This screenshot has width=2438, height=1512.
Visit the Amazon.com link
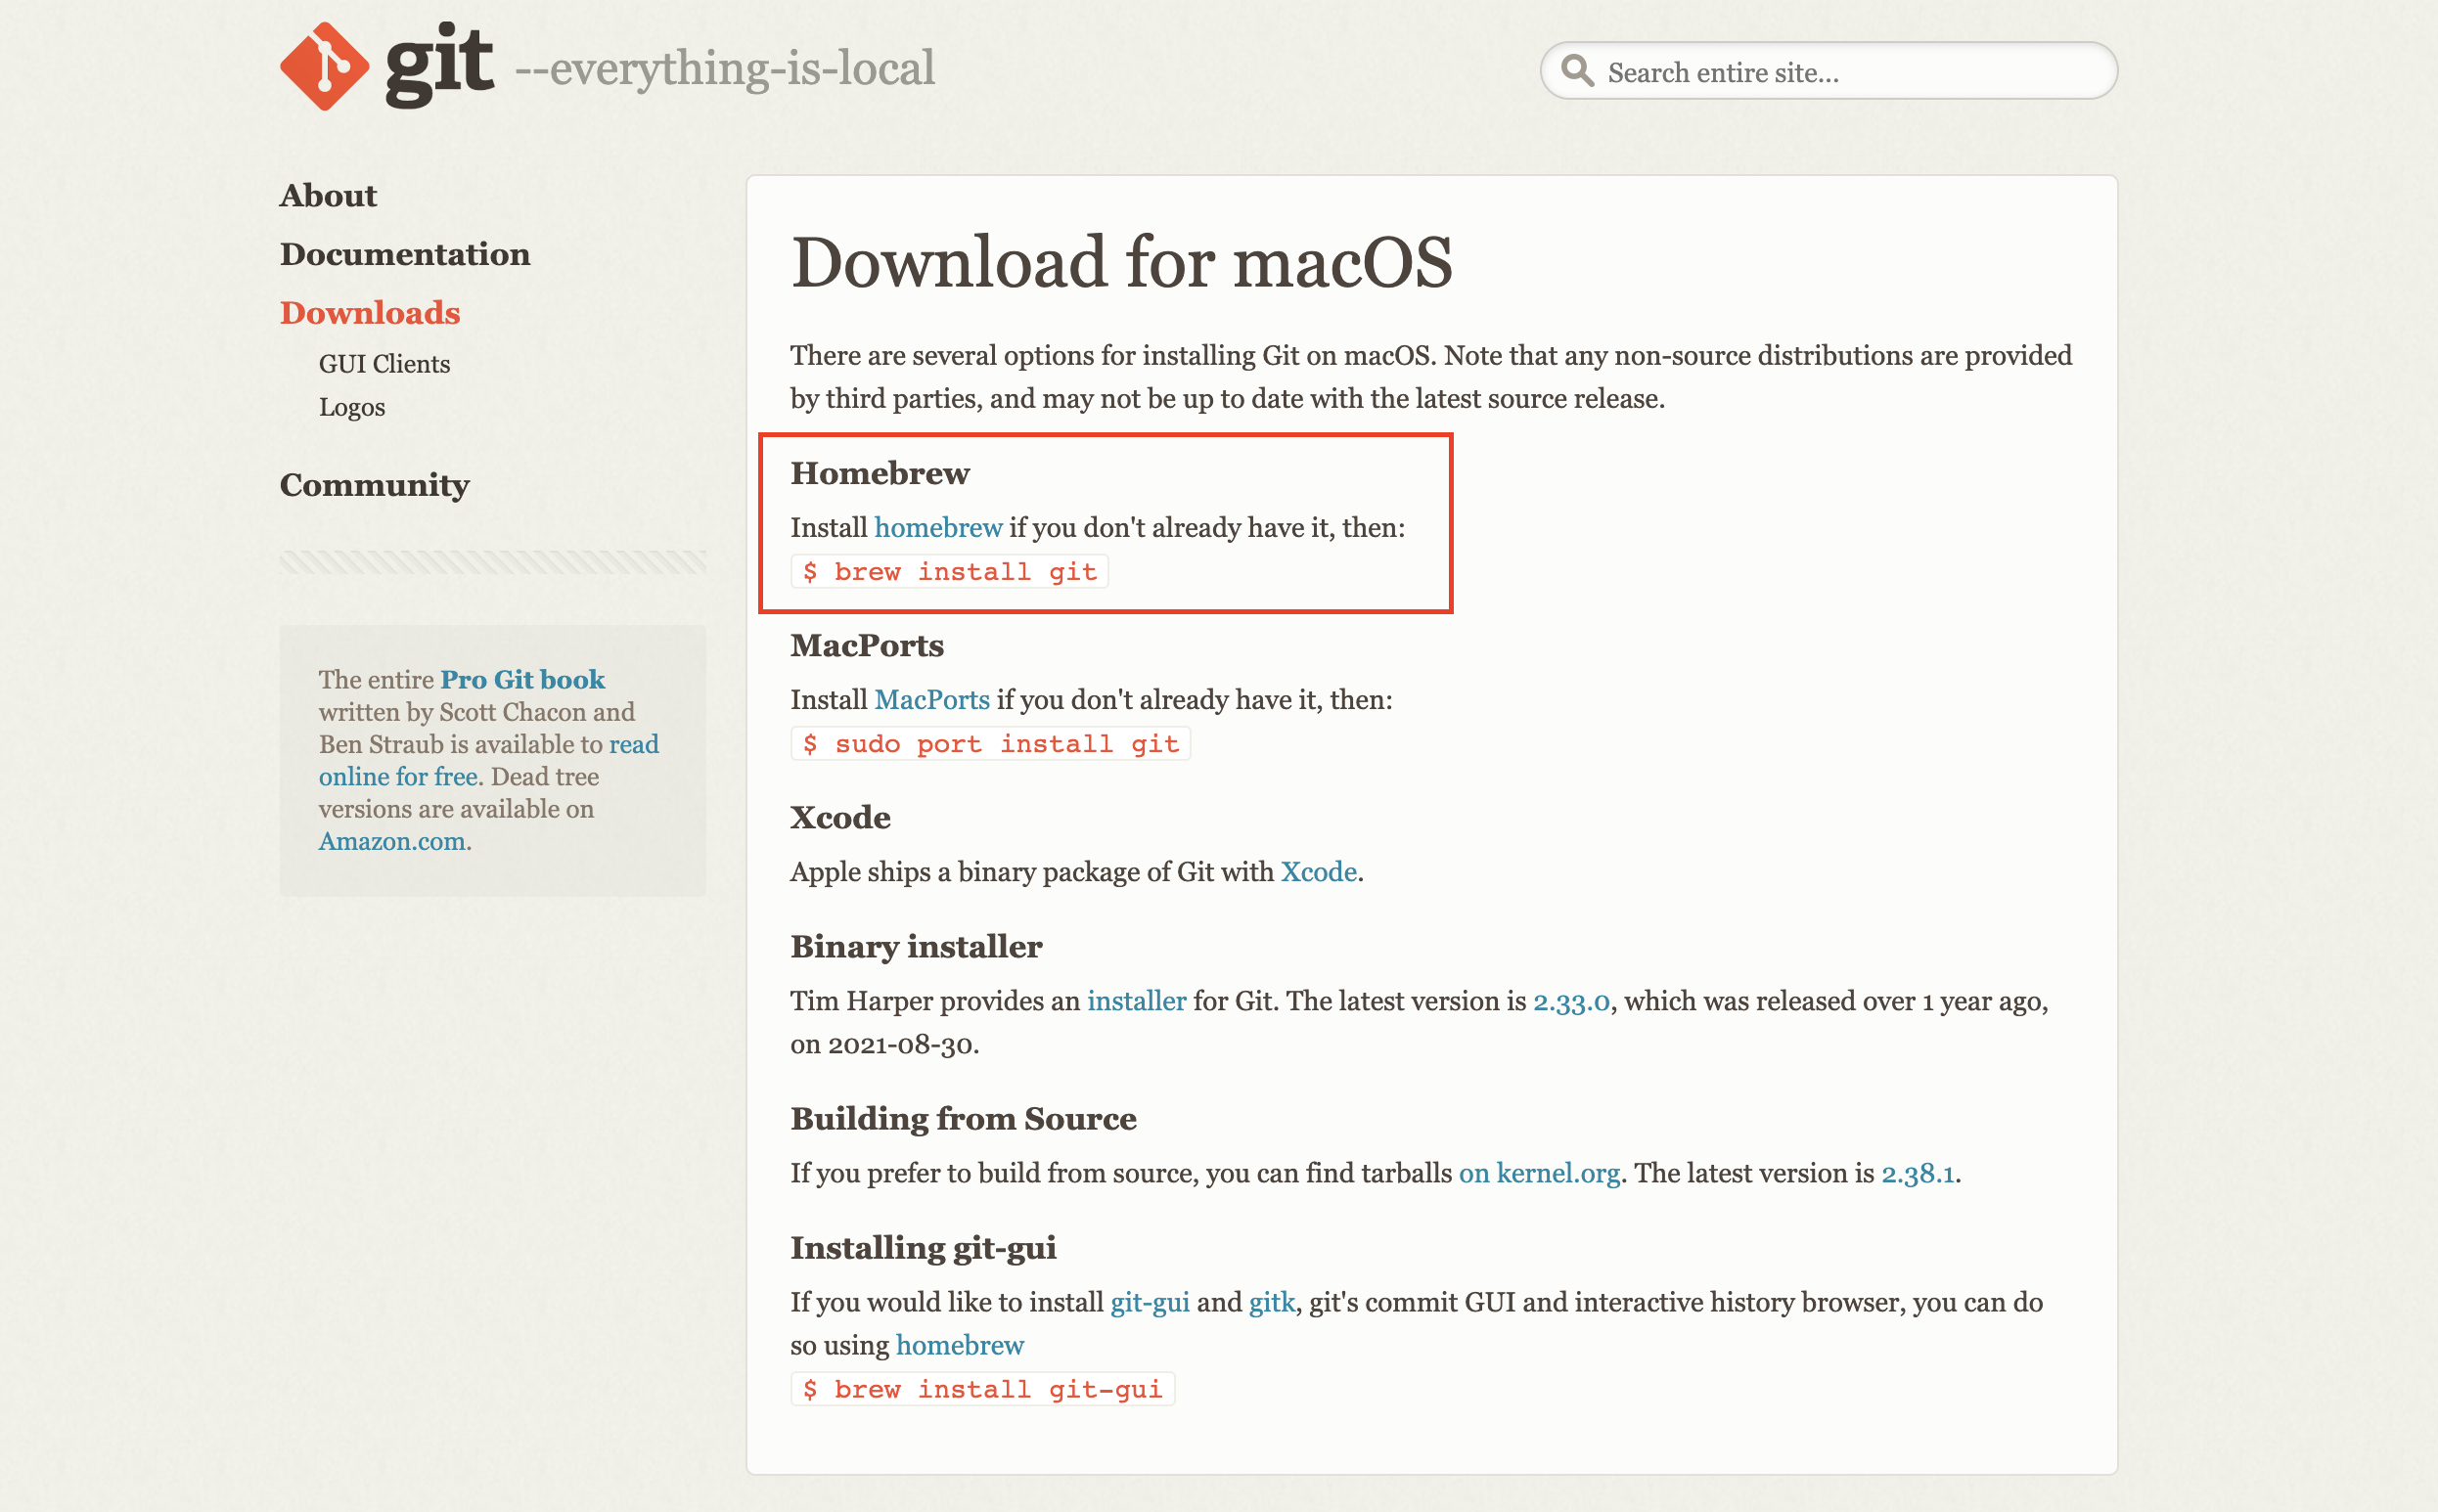392,841
